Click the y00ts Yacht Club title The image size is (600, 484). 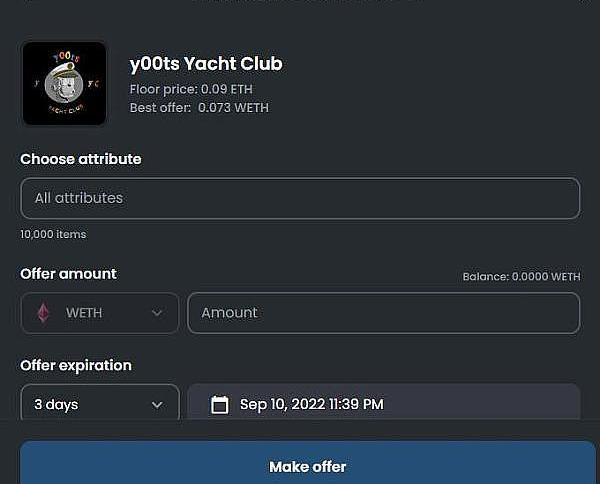[x=206, y=64]
